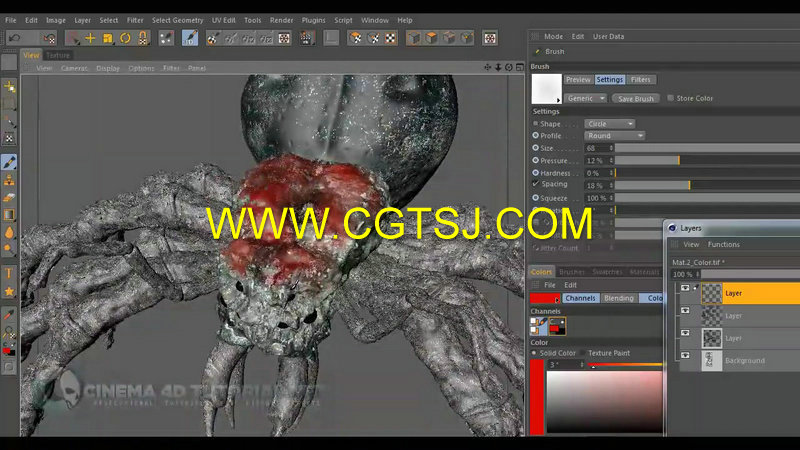The image size is (800, 450).
Task: Set Pressure slider bar value
Action: (707, 160)
